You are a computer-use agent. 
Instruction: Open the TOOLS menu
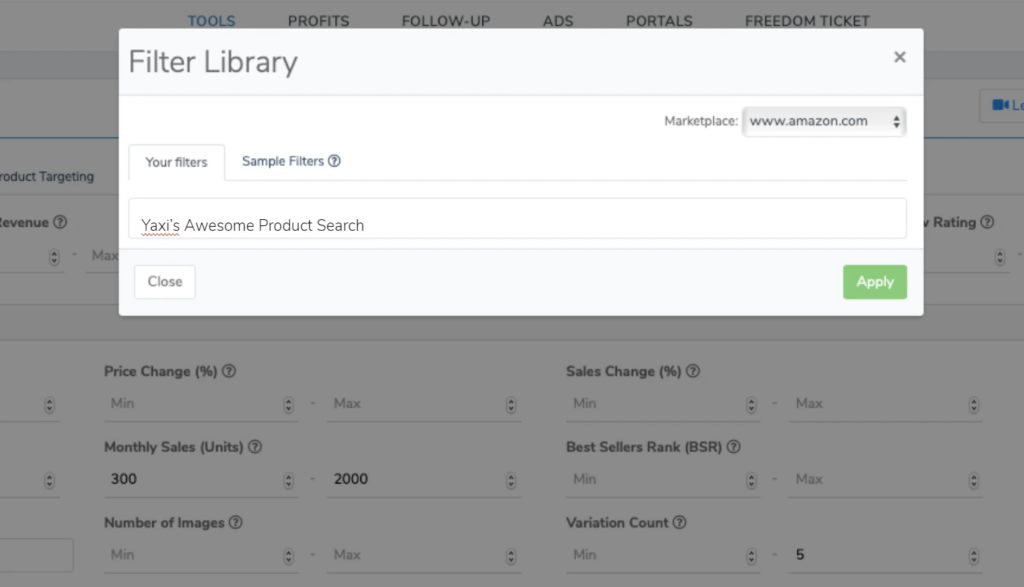211,20
